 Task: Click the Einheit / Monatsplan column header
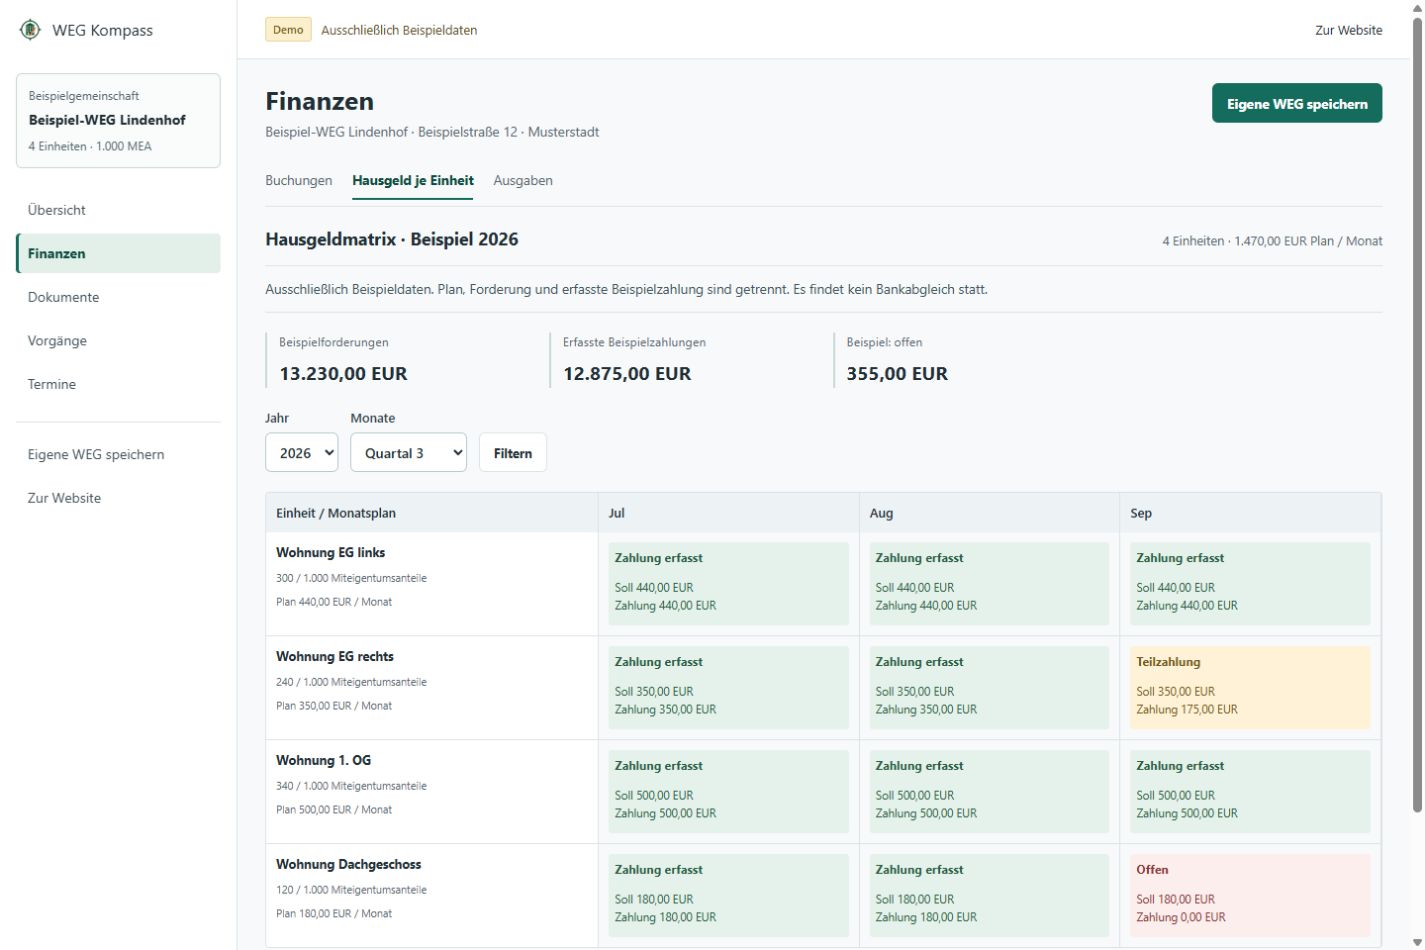(432, 513)
